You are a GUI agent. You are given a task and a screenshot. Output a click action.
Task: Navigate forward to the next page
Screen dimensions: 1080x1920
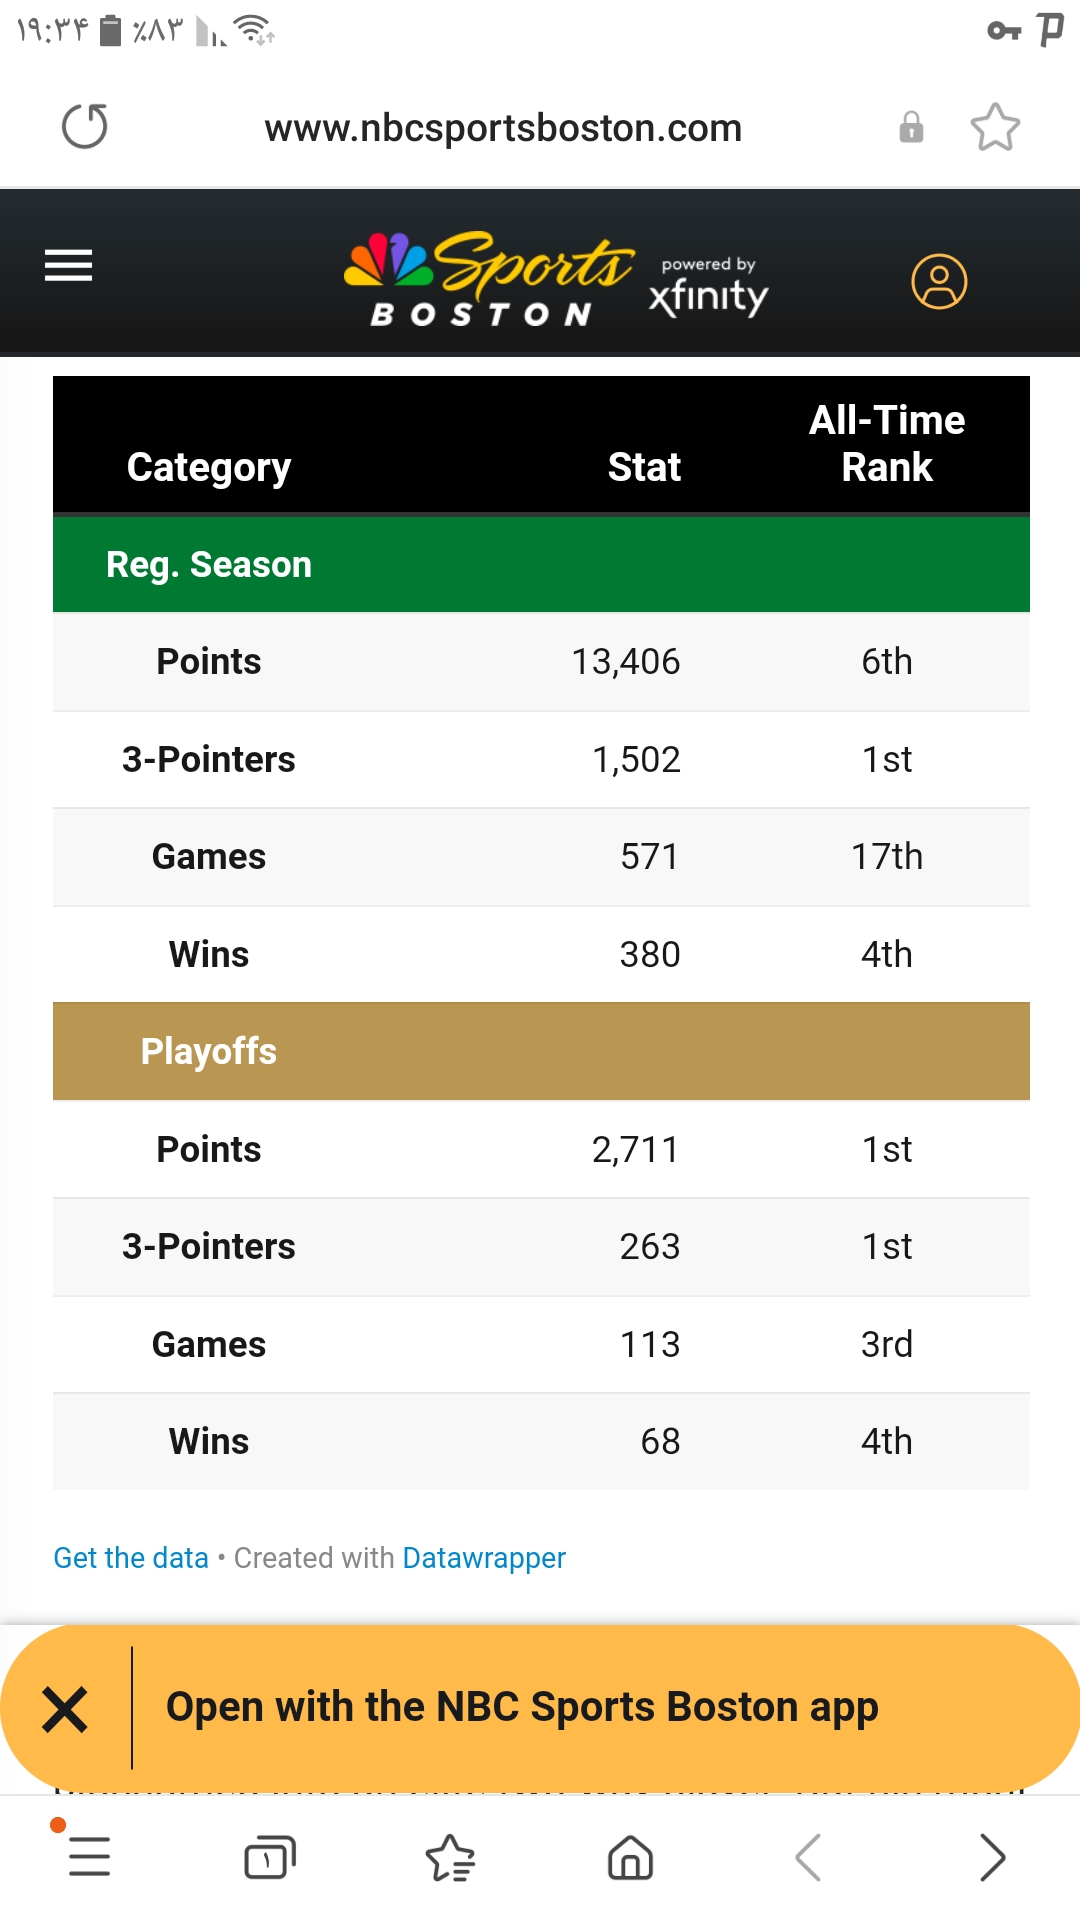(x=991, y=1858)
